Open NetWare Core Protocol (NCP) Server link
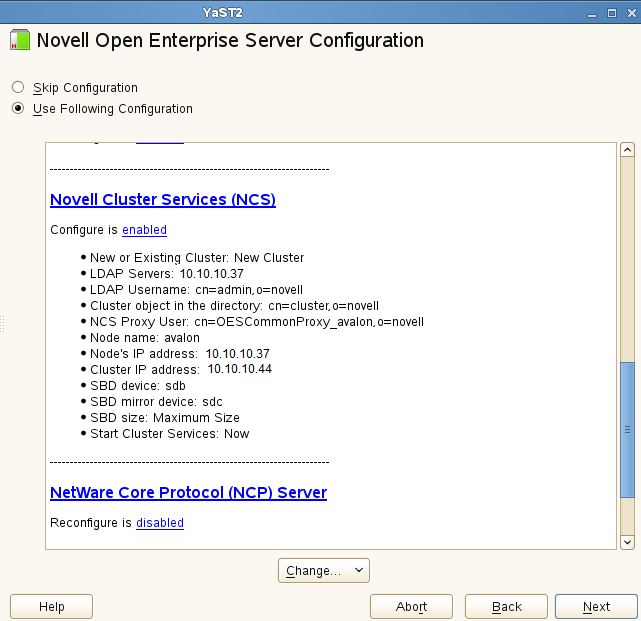 (188, 493)
